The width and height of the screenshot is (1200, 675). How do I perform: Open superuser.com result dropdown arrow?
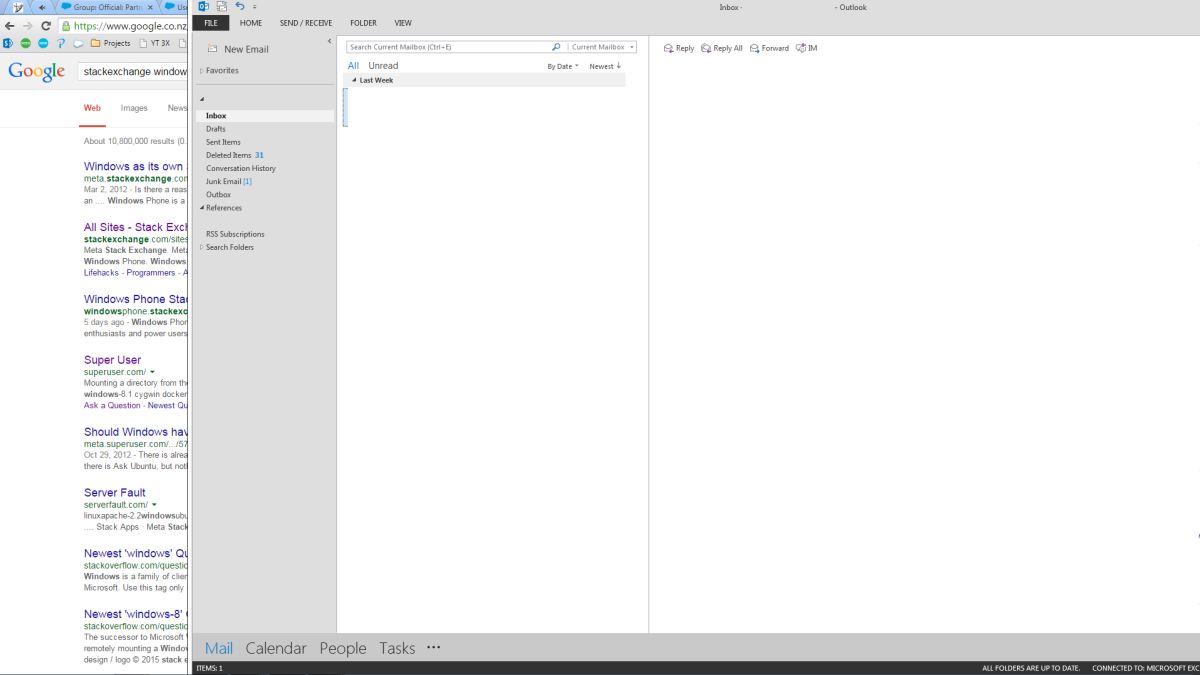152,373
